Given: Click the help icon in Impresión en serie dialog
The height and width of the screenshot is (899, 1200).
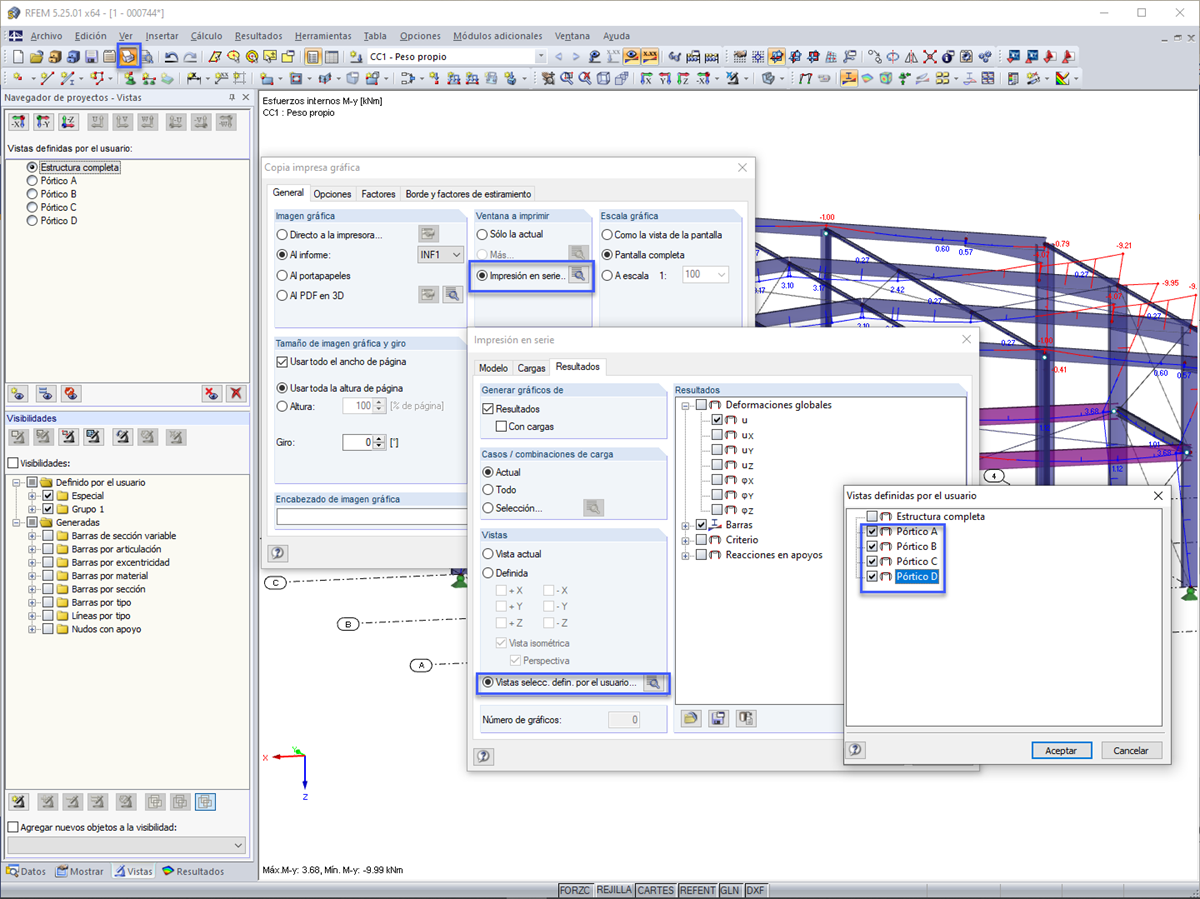Looking at the screenshot, I should coord(484,756).
